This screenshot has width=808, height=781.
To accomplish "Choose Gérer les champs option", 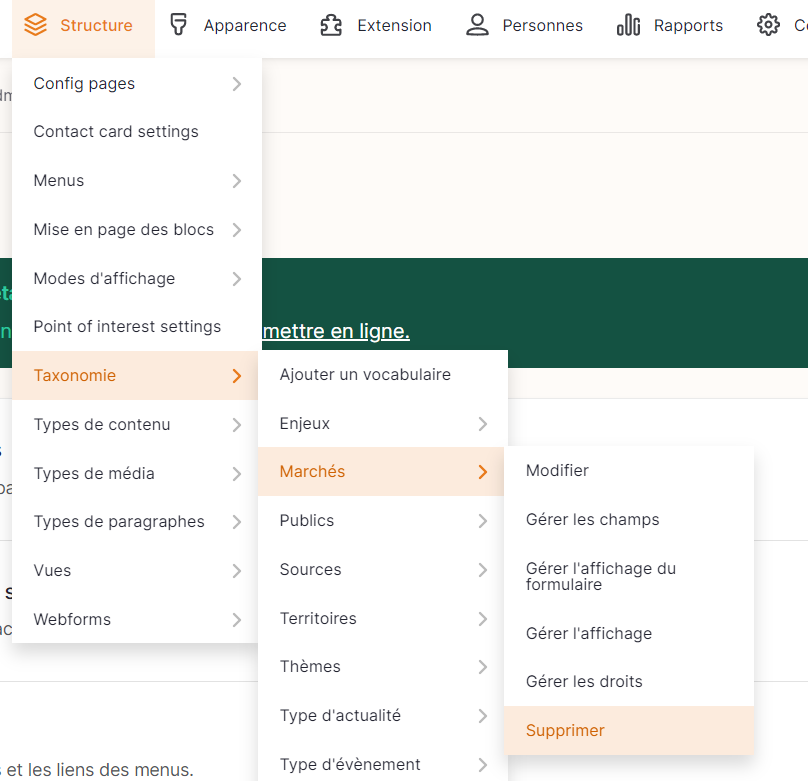I will (592, 520).
